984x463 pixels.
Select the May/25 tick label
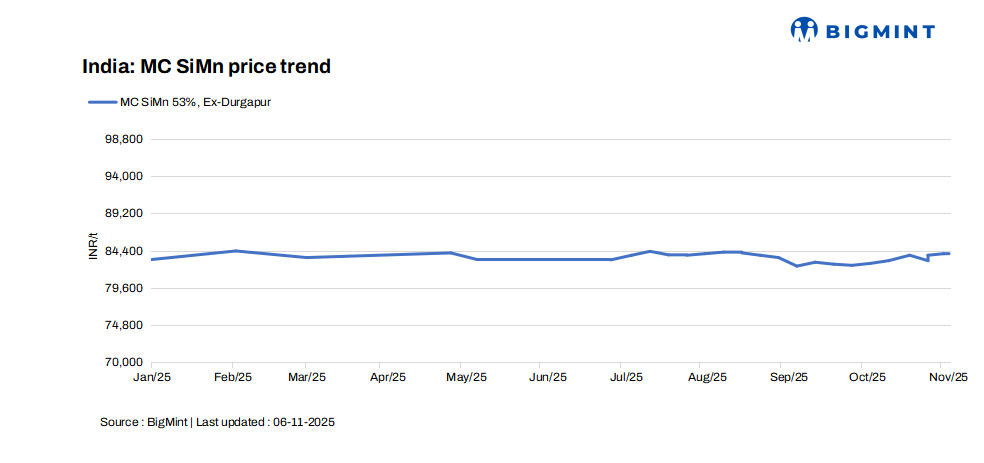[x=466, y=377]
